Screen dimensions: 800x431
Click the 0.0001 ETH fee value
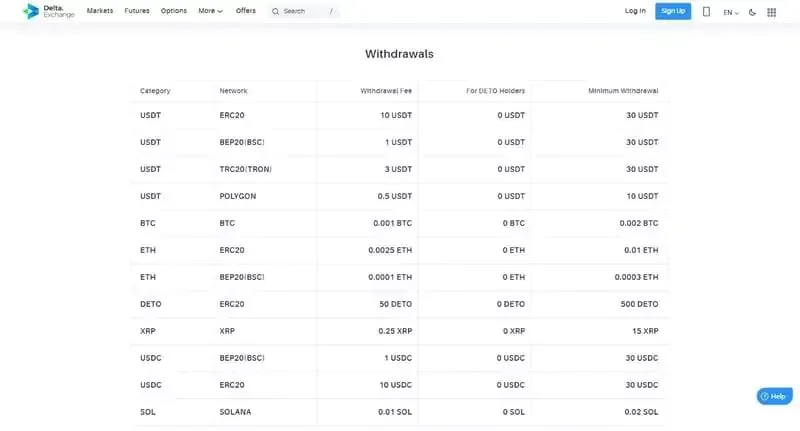tap(390, 277)
